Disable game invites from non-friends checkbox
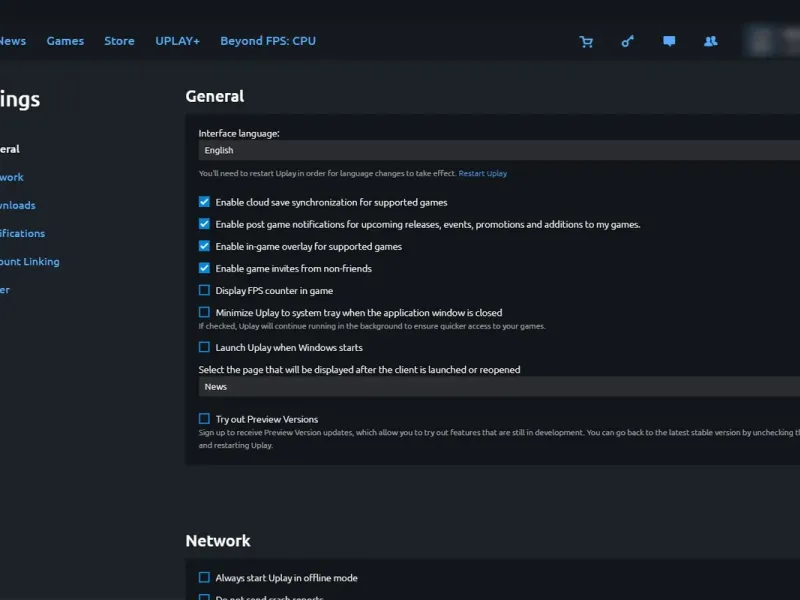This screenshot has height=600, width=800. (204, 268)
